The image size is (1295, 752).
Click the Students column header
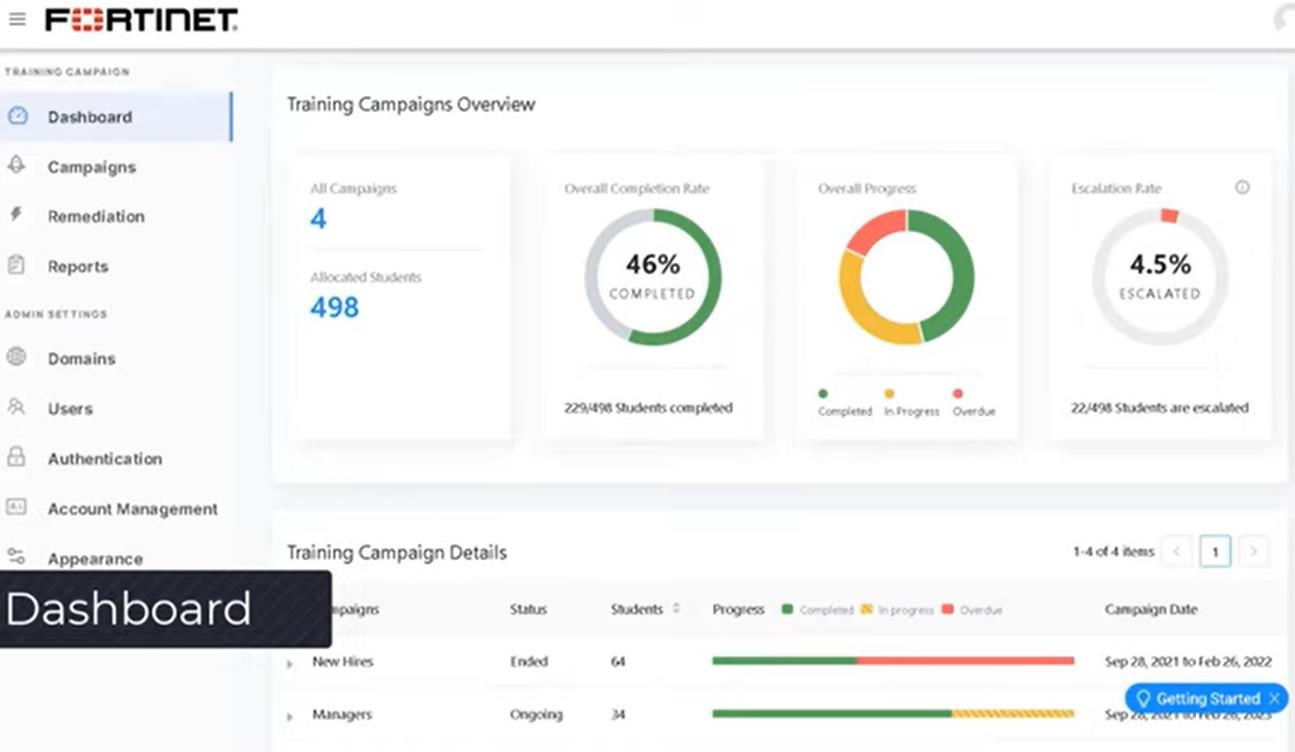(x=637, y=609)
